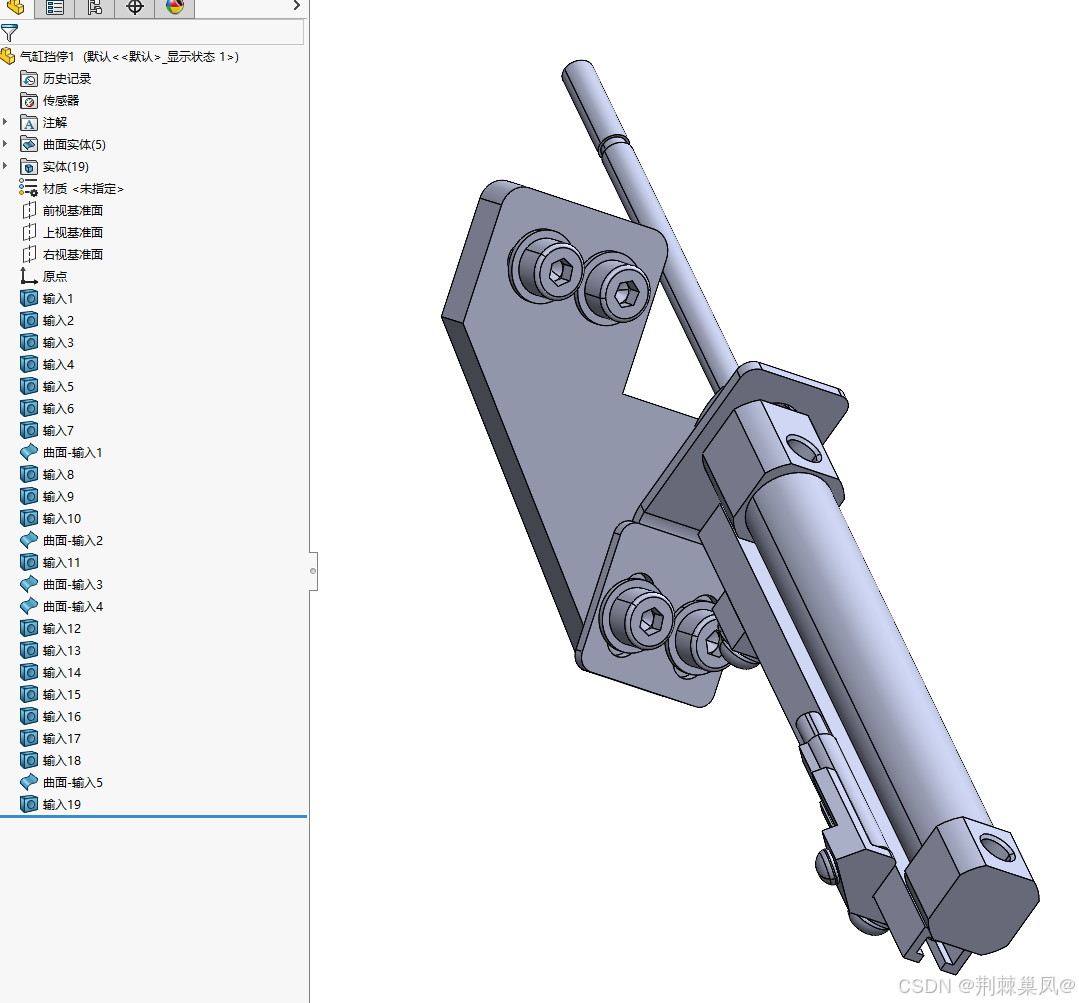Select the 传感器 text label

pyautogui.click(x=61, y=100)
